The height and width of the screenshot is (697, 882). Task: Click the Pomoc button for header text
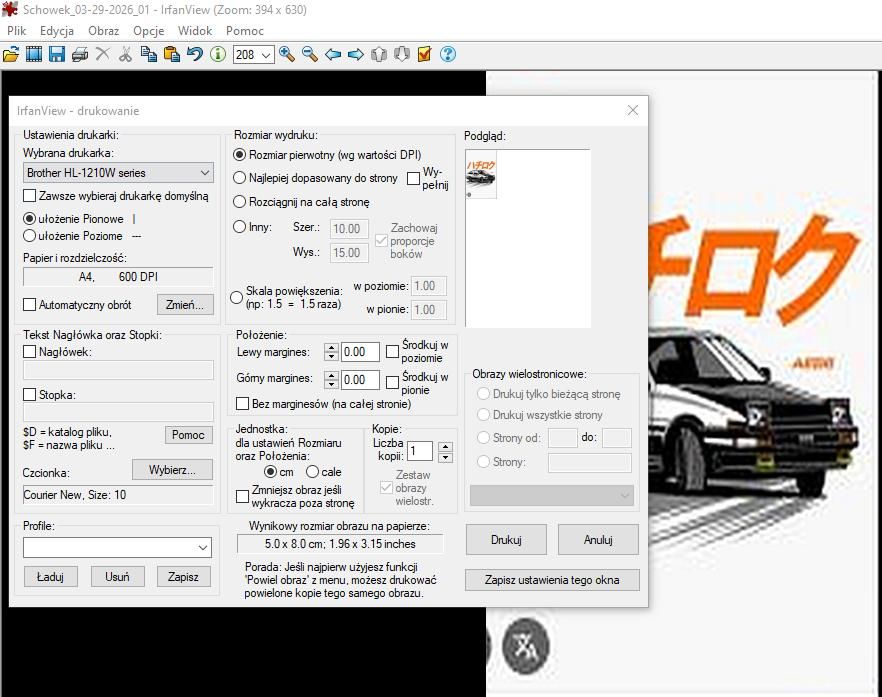tap(188, 435)
